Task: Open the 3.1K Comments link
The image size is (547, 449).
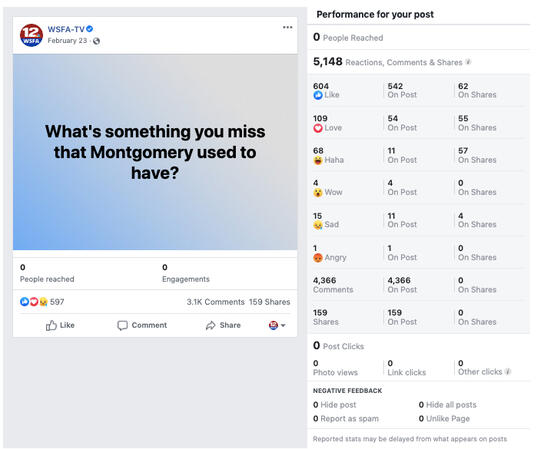Action: (215, 302)
